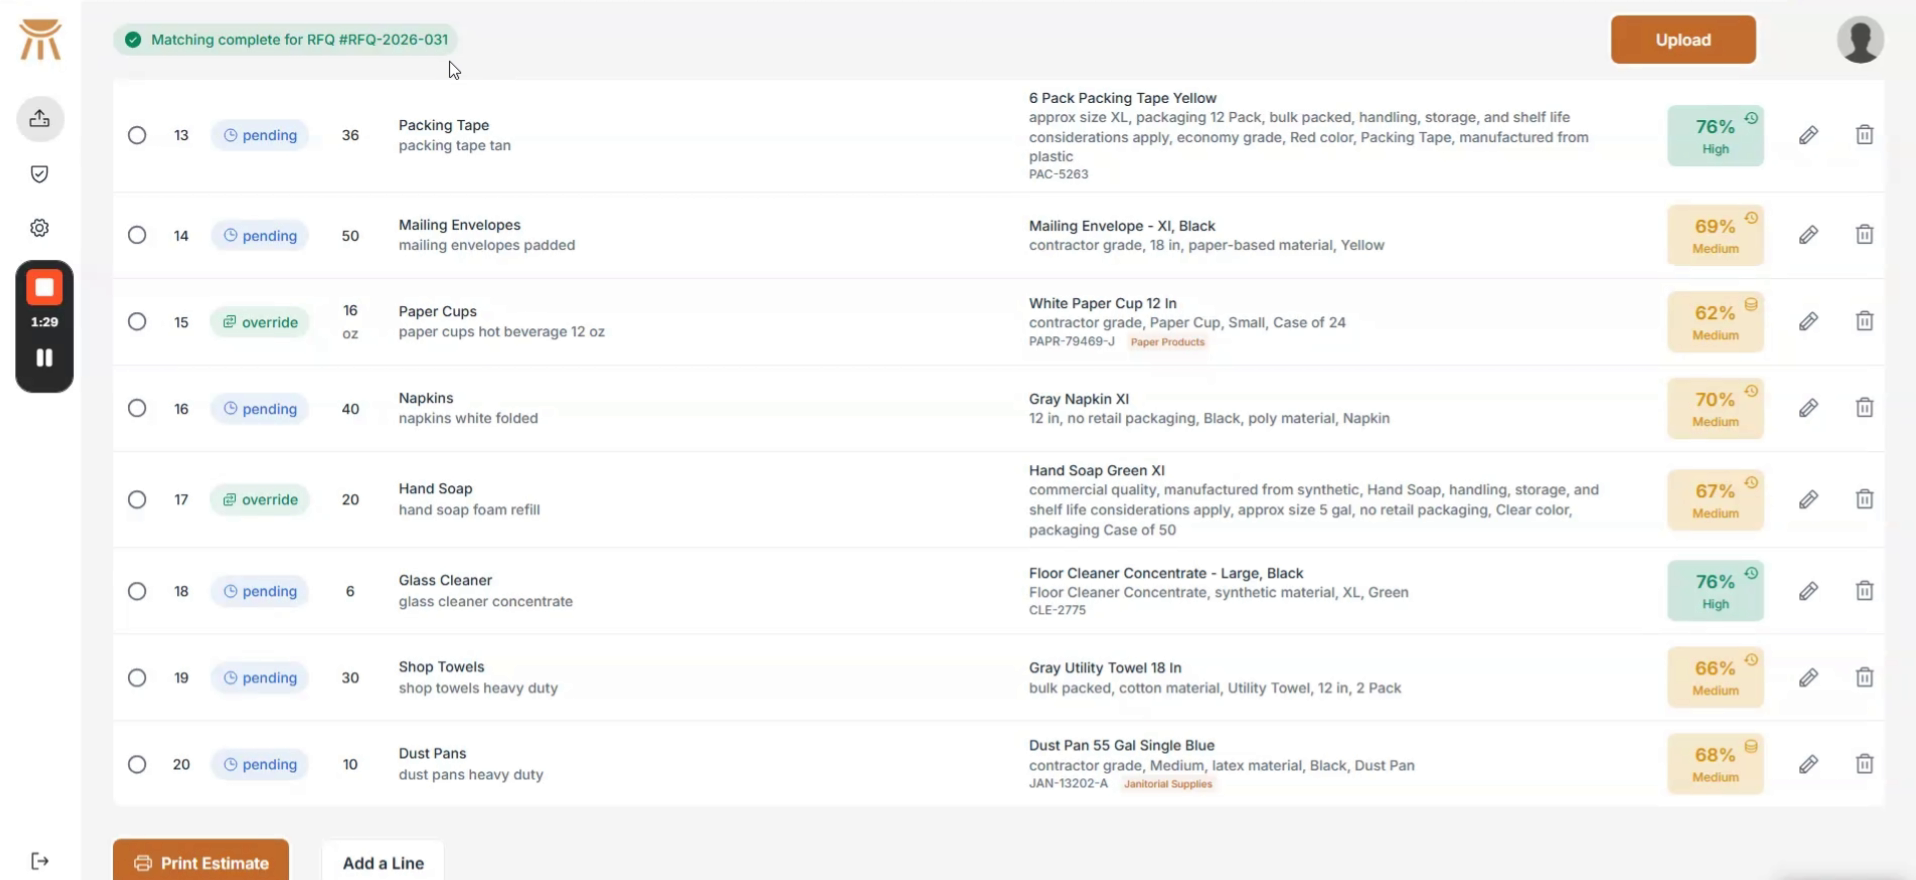The height and width of the screenshot is (880, 1916).
Task: Click the 76% High score for Packing Tape
Action: 1715,136
